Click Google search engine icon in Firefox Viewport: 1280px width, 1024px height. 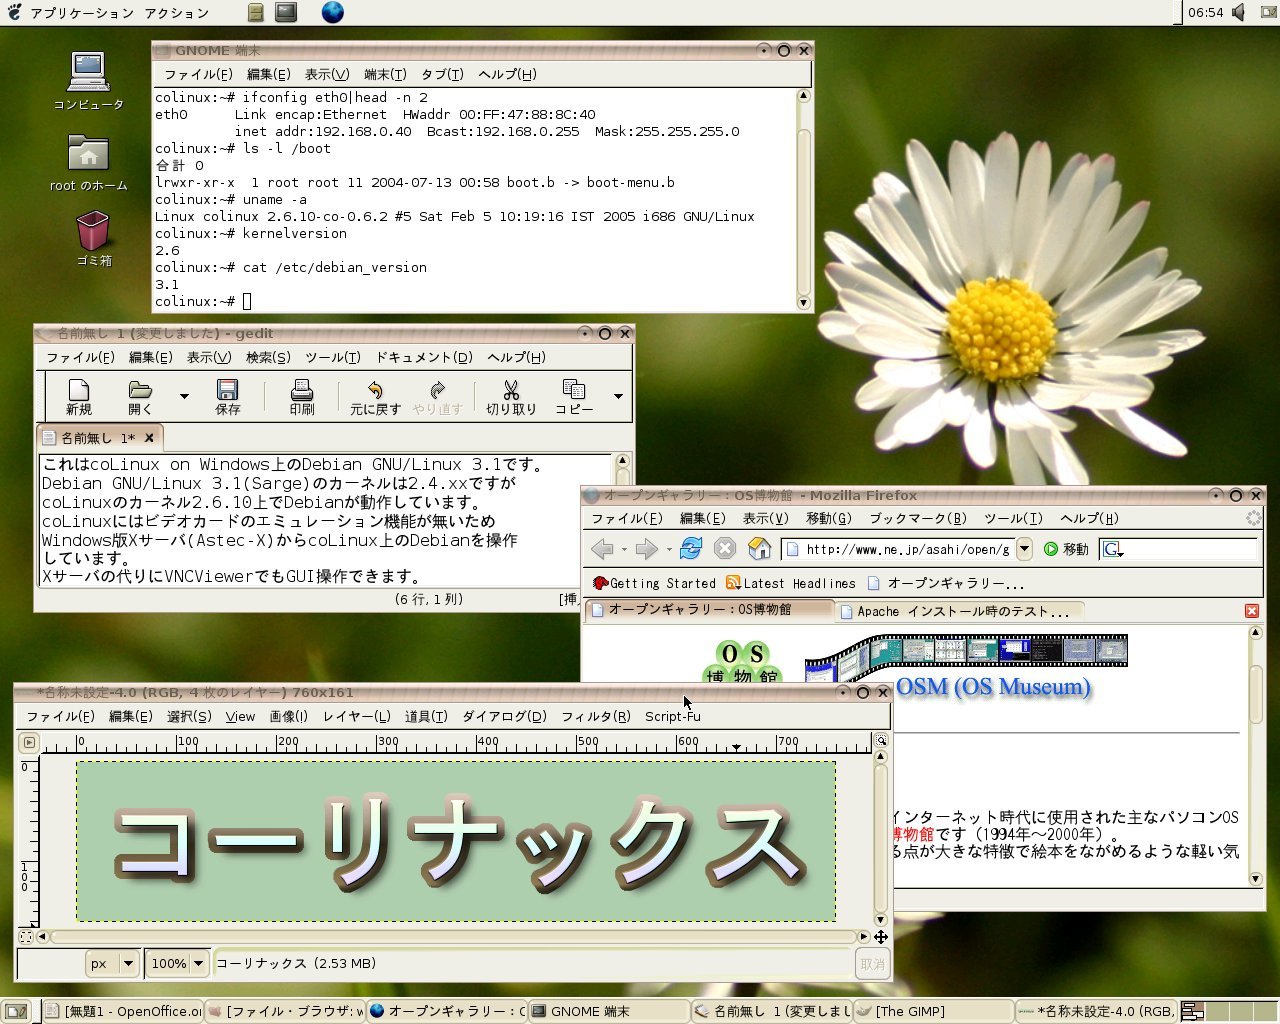(x=1111, y=549)
